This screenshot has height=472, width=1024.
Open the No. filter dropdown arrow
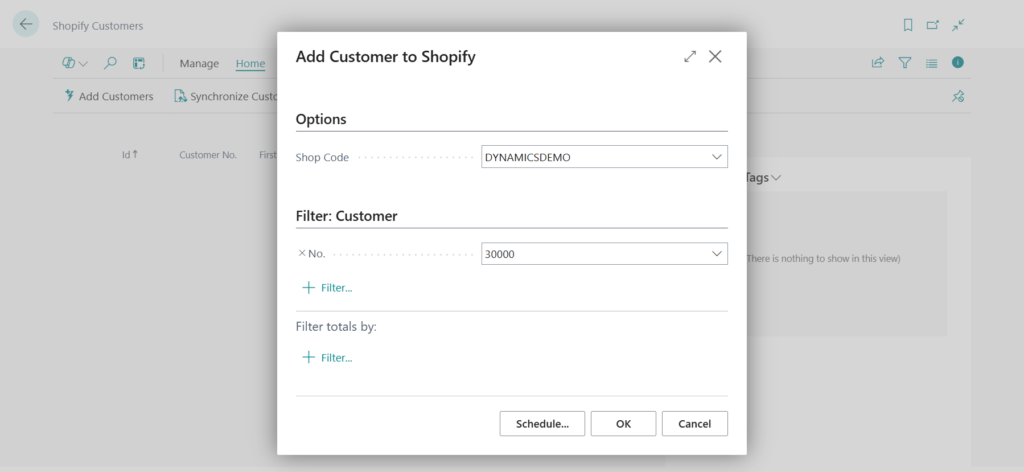(716, 254)
